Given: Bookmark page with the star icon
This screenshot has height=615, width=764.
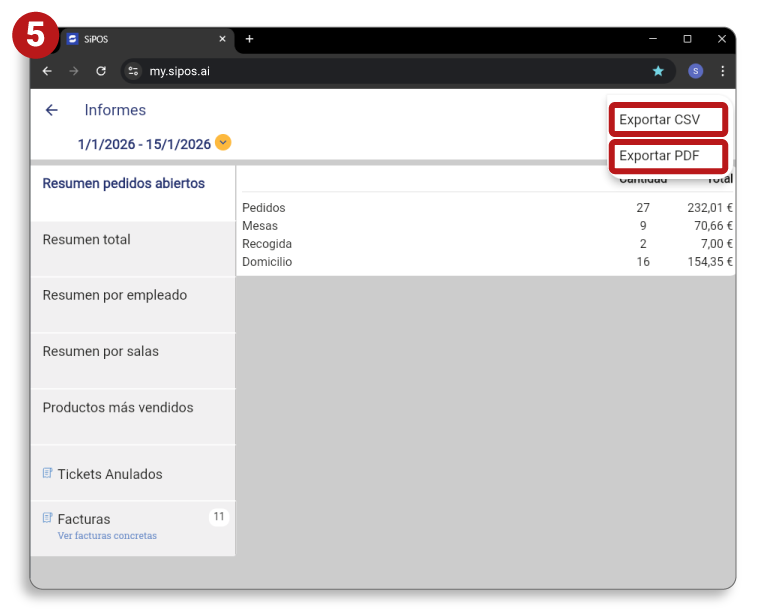Looking at the screenshot, I should (658, 71).
